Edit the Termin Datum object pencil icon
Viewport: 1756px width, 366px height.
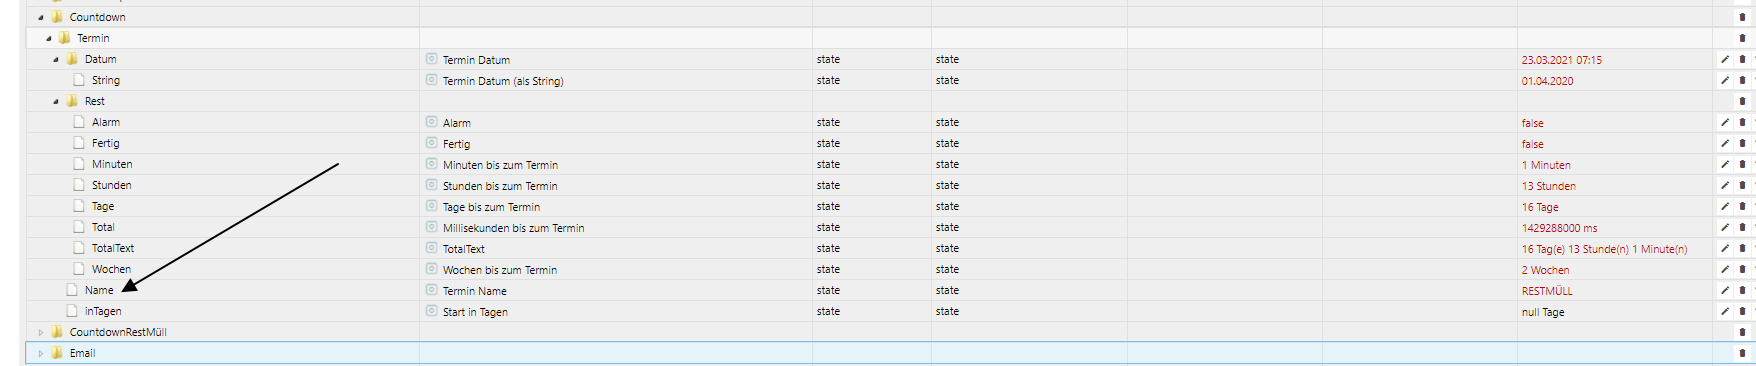click(x=1725, y=60)
